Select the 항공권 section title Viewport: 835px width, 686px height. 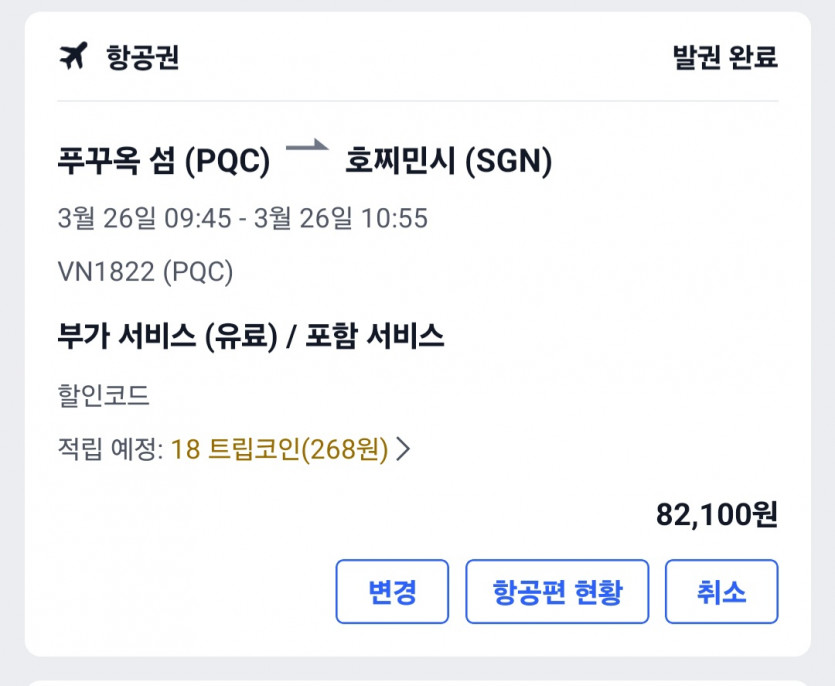coord(142,58)
